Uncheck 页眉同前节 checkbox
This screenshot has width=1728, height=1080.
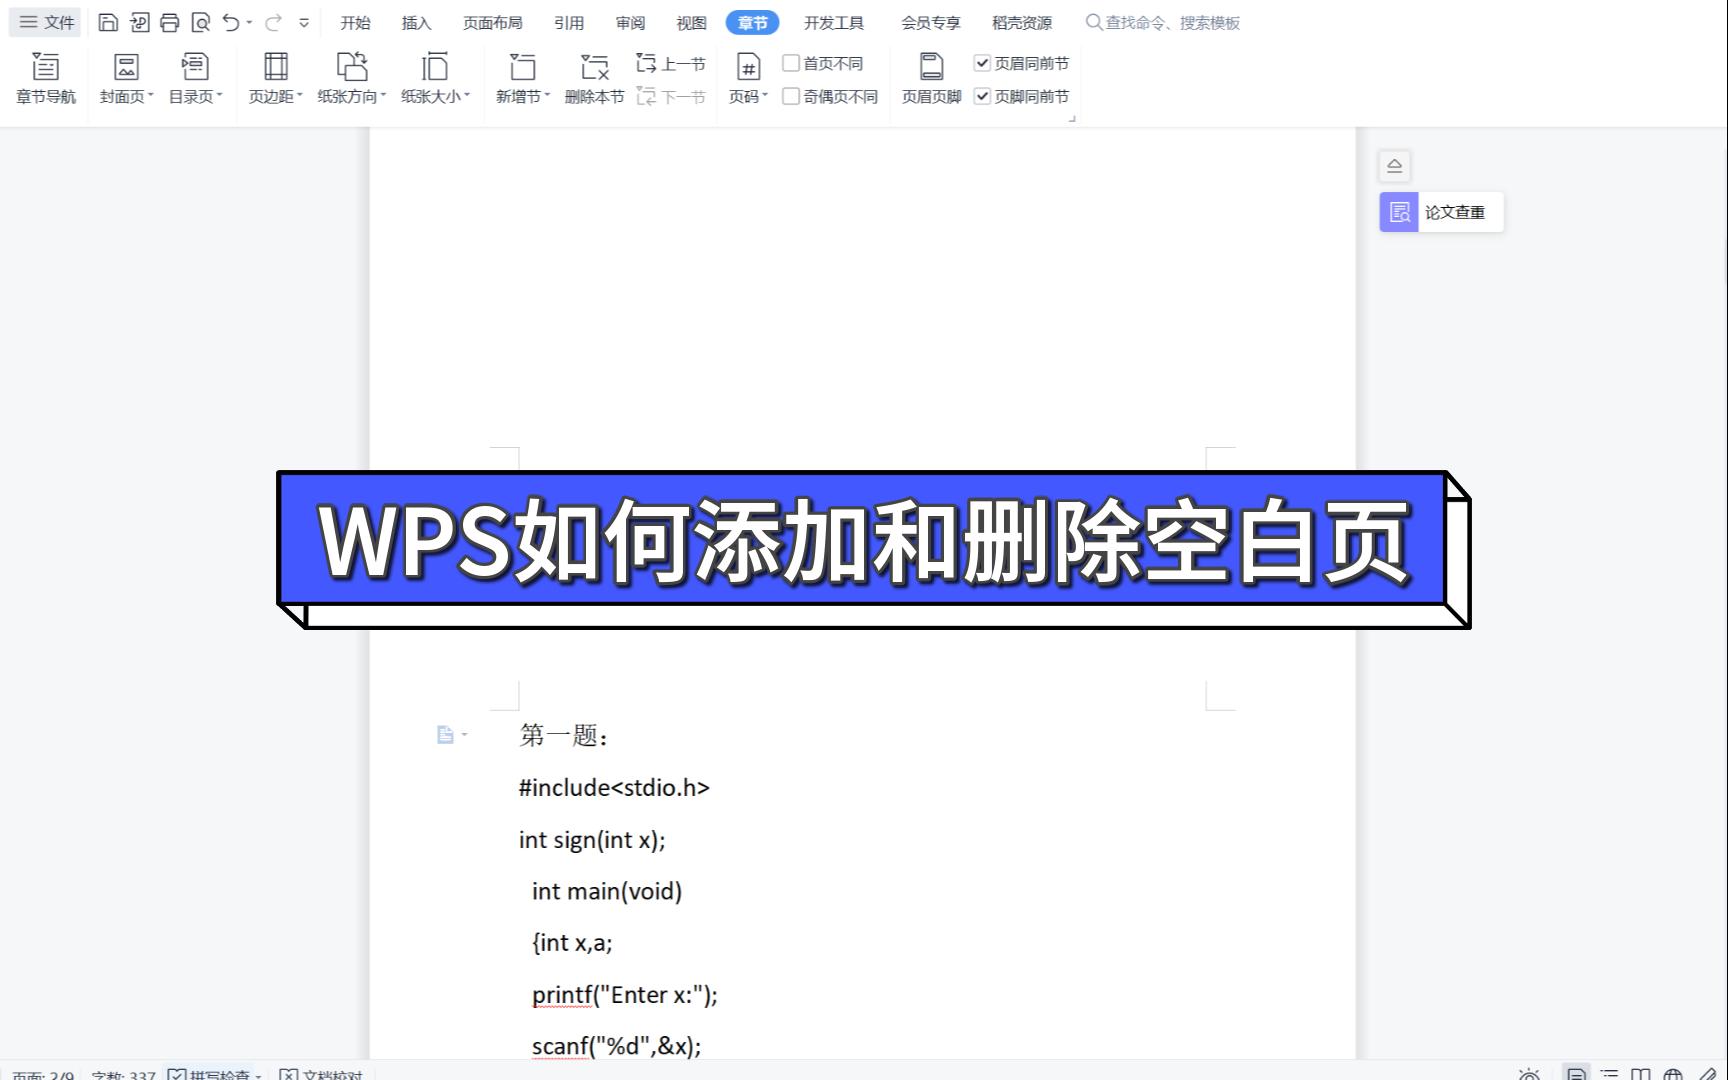982,63
